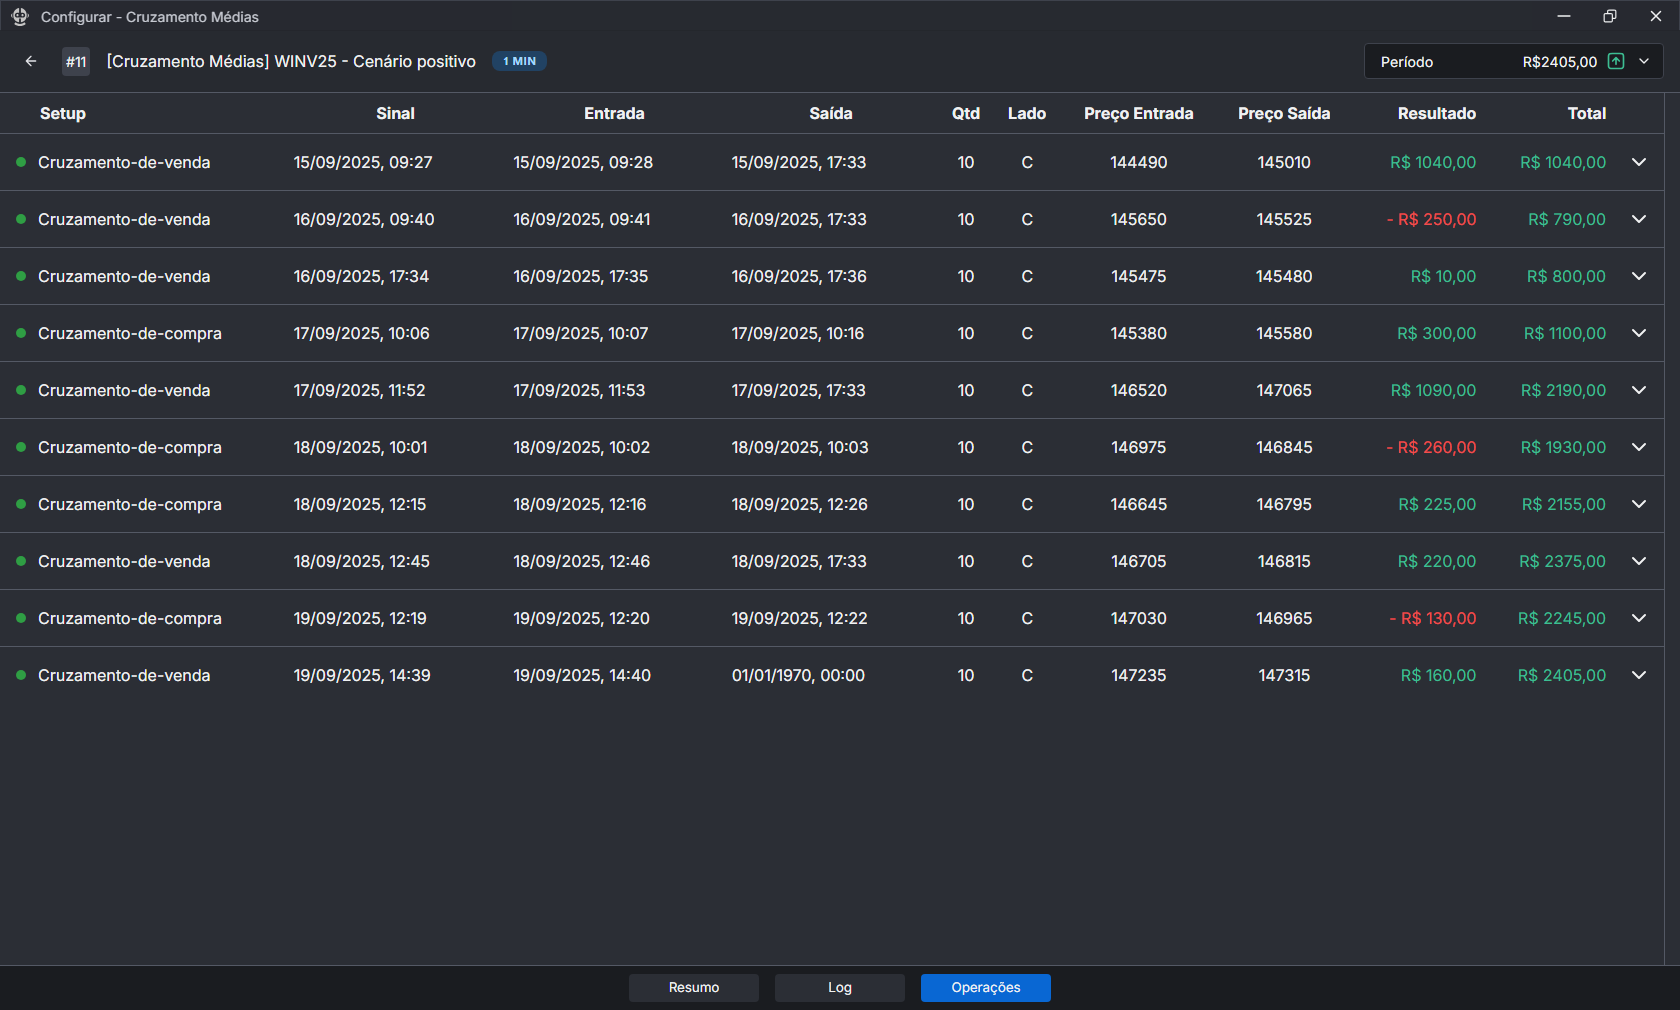Image resolution: width=1680 pixels, height=1010 pixels.
Task: Click green status dot of 19/09 14:39 operation
Action: [x=21, y=675]
